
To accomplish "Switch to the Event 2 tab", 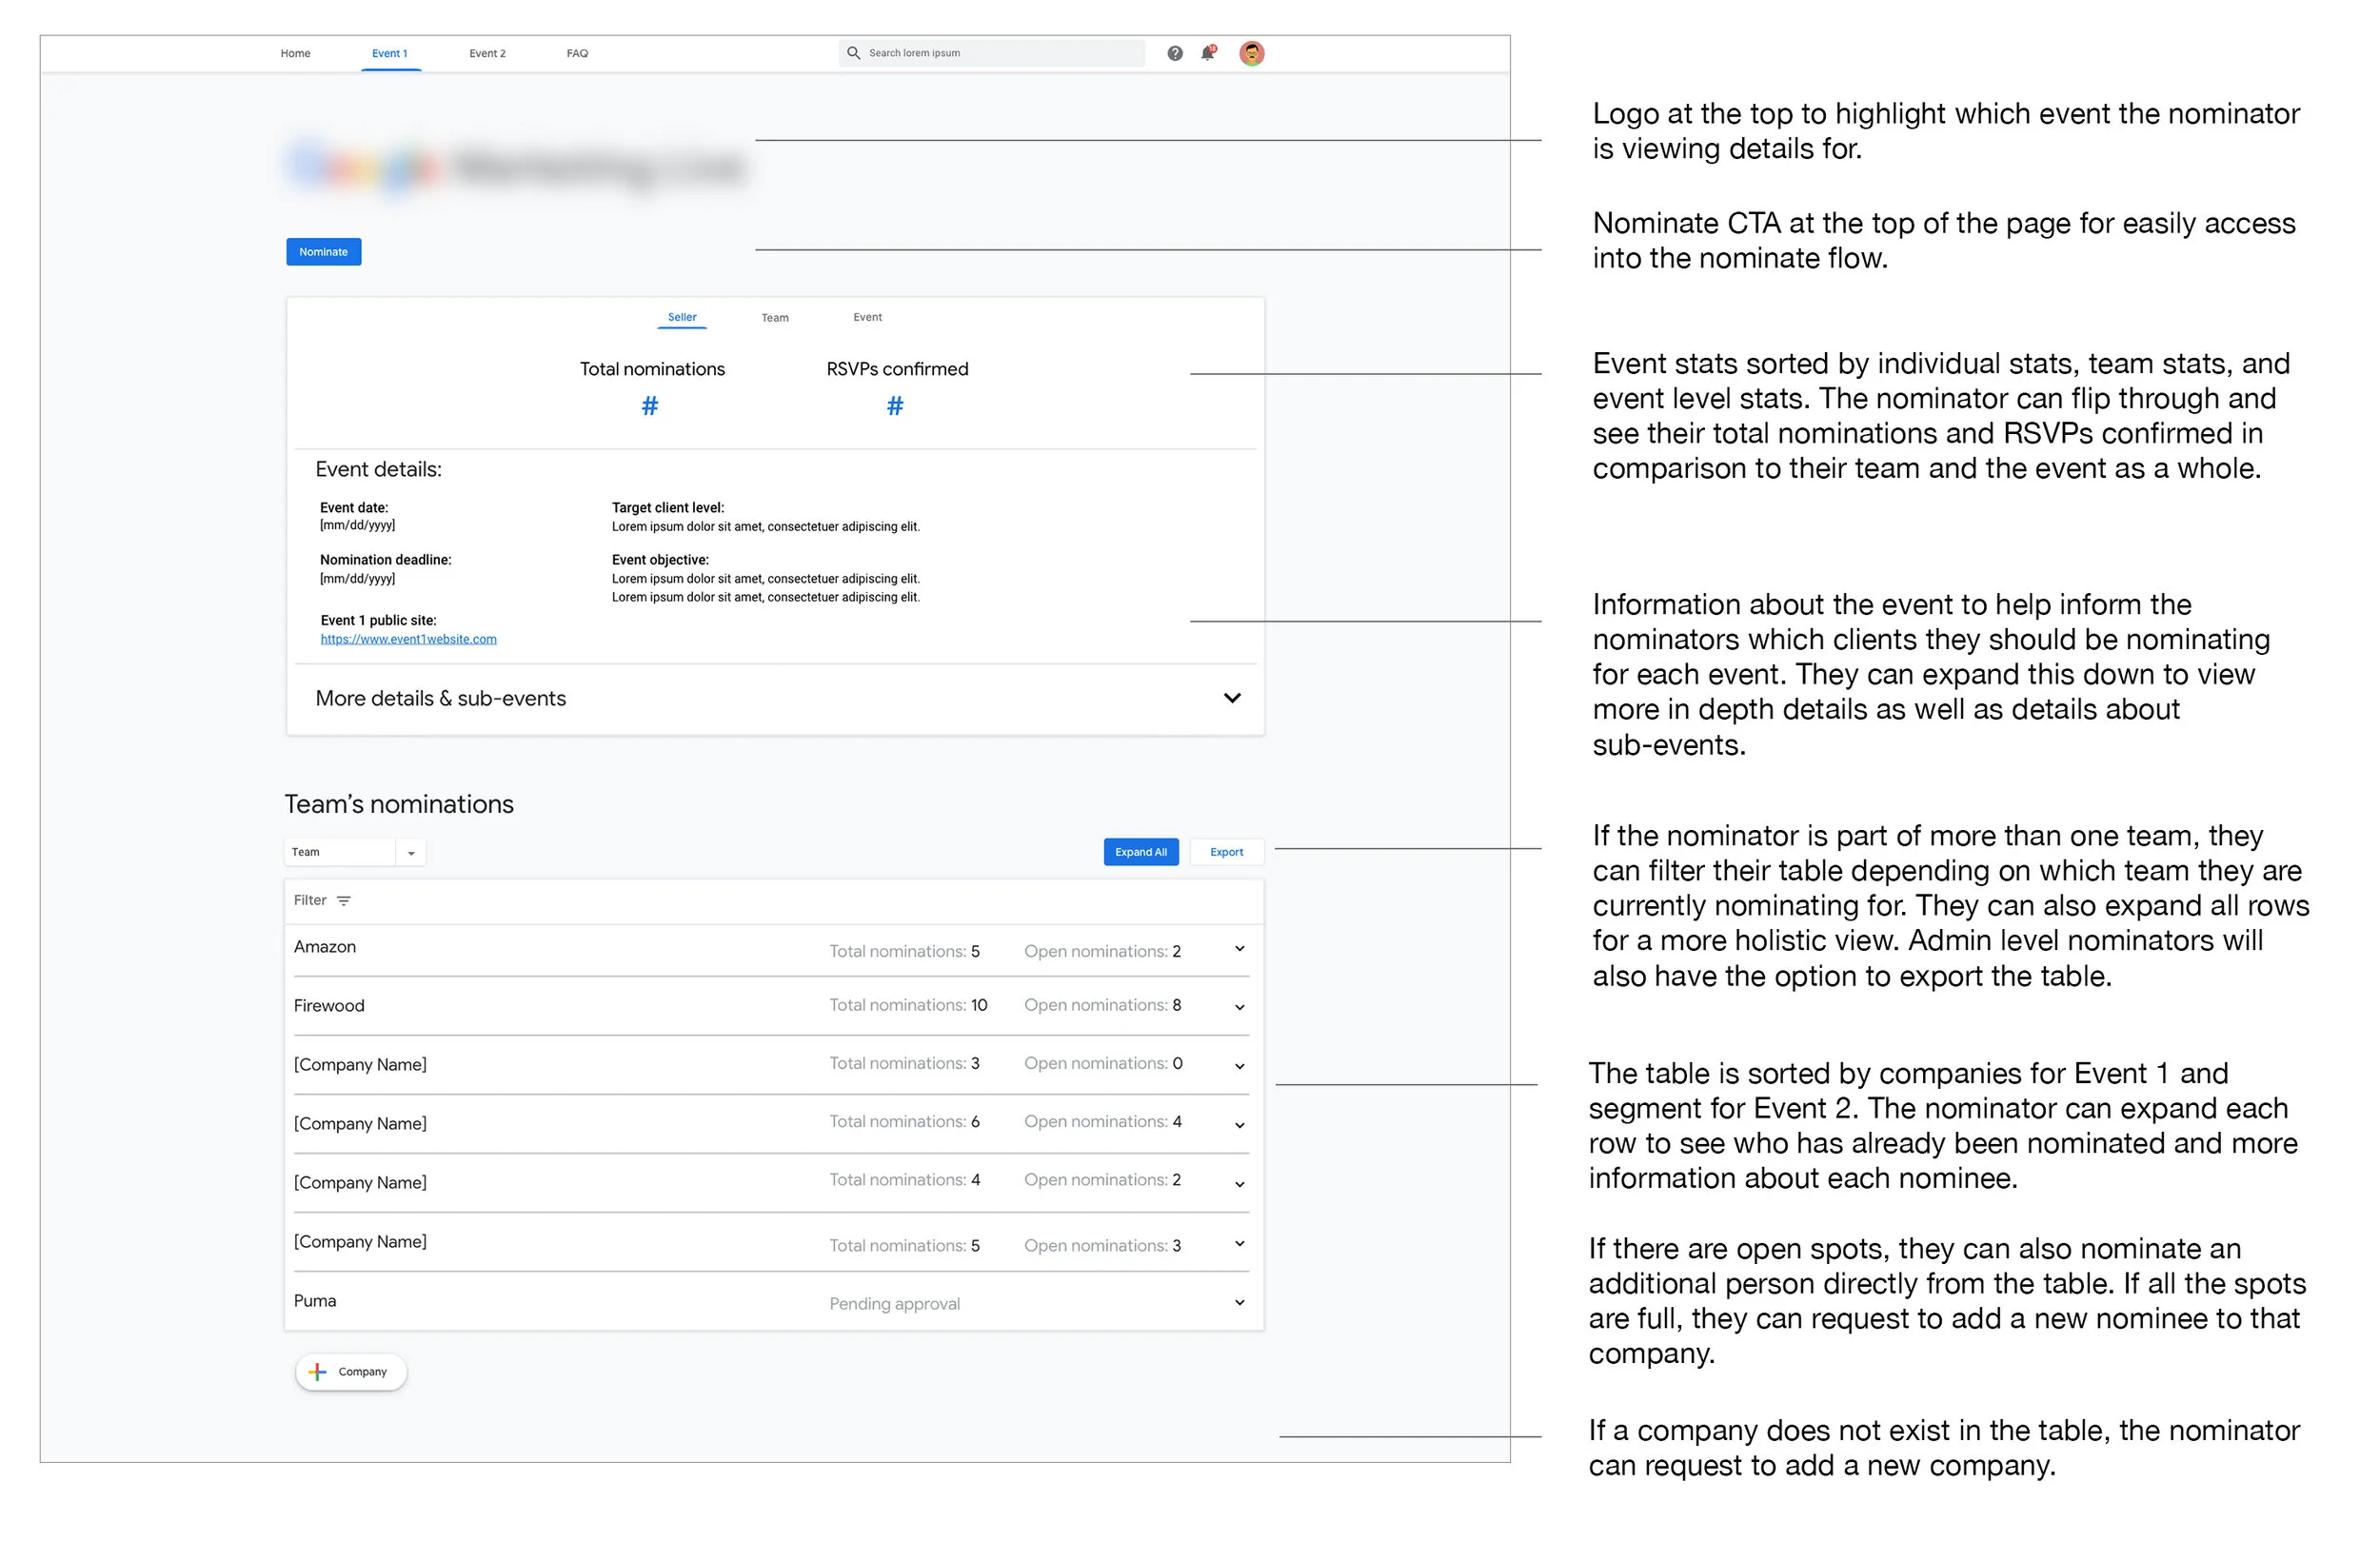I will pos(487,54).
